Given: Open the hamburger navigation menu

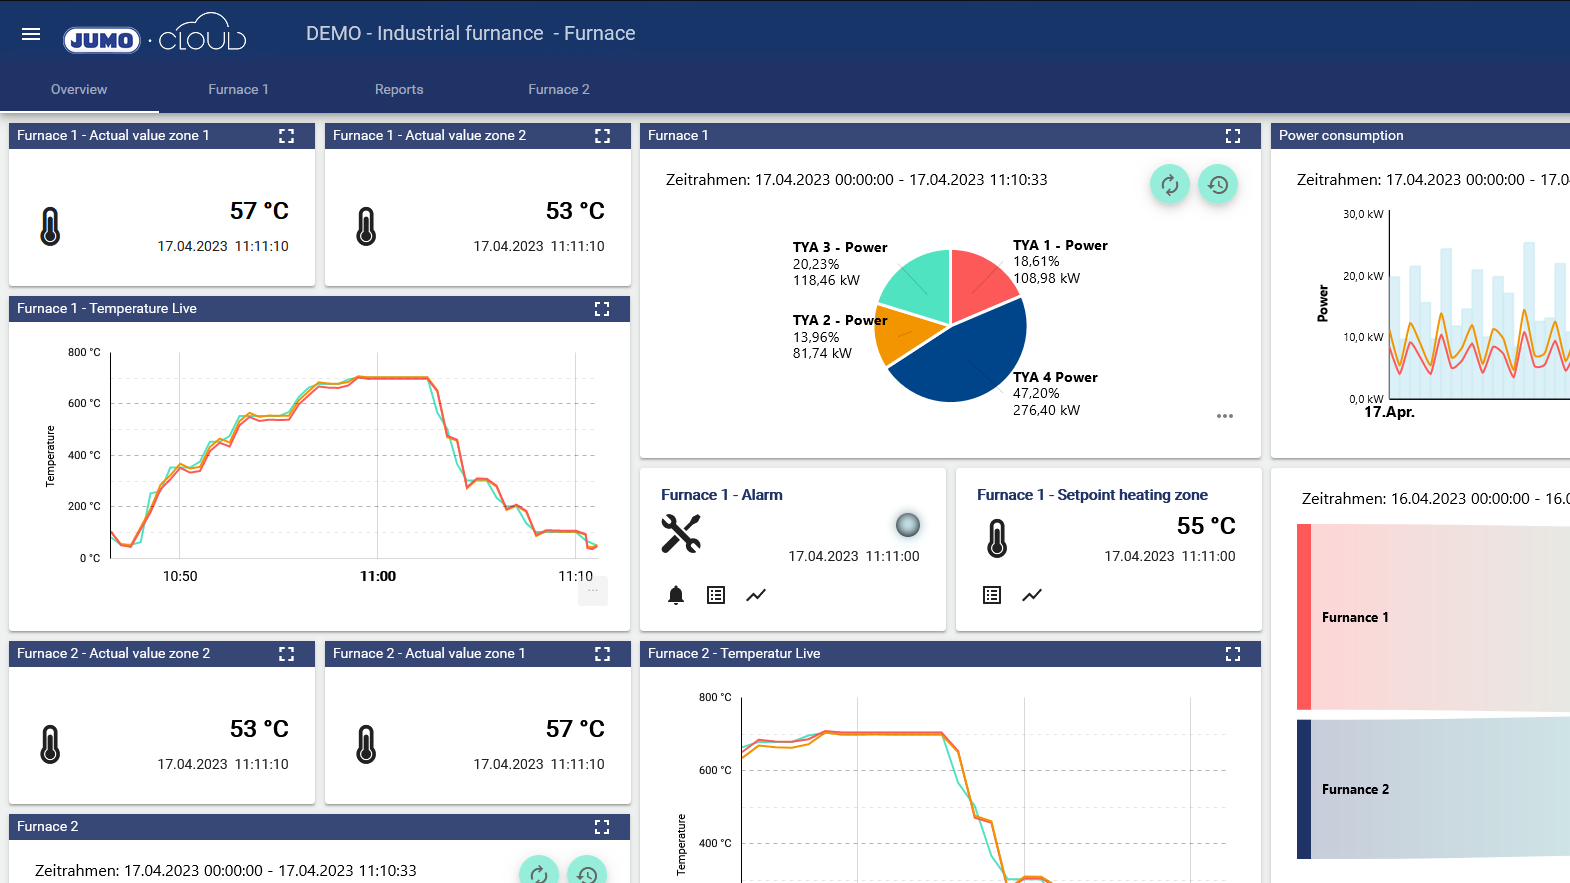Looking at the screenshot, I should pyautogui.click(x=31, y=34).
